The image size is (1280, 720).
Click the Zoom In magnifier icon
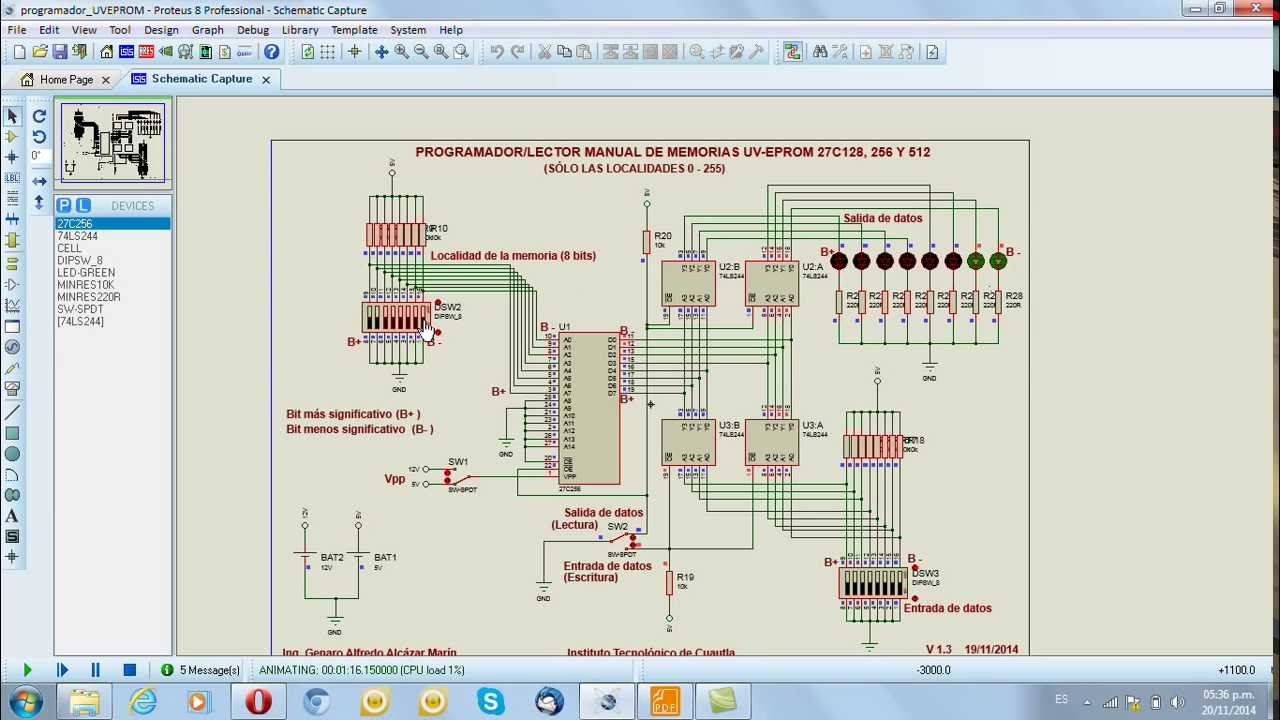pos(401,52)
